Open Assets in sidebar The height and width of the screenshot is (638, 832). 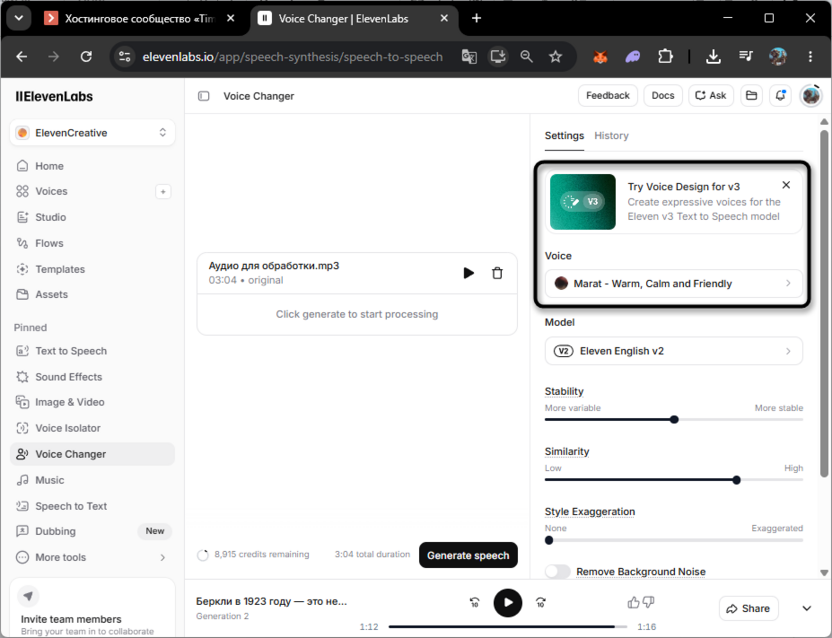pyautogui.click(x=92, y=295)
